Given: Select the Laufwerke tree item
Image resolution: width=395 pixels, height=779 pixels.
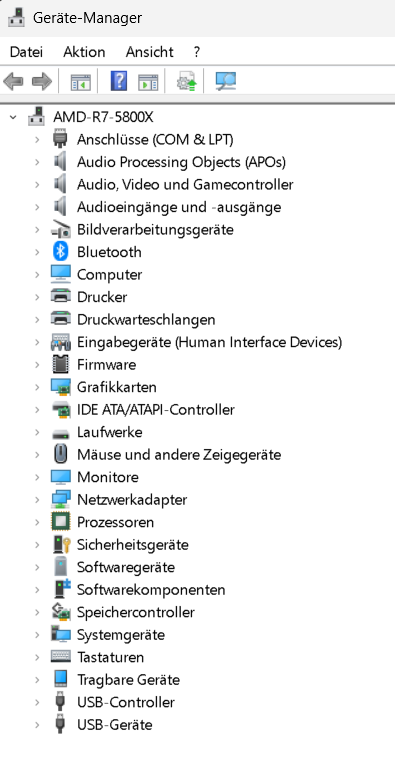Looking at the screenshot, I should pyautogui.click(x=109, y=432).
